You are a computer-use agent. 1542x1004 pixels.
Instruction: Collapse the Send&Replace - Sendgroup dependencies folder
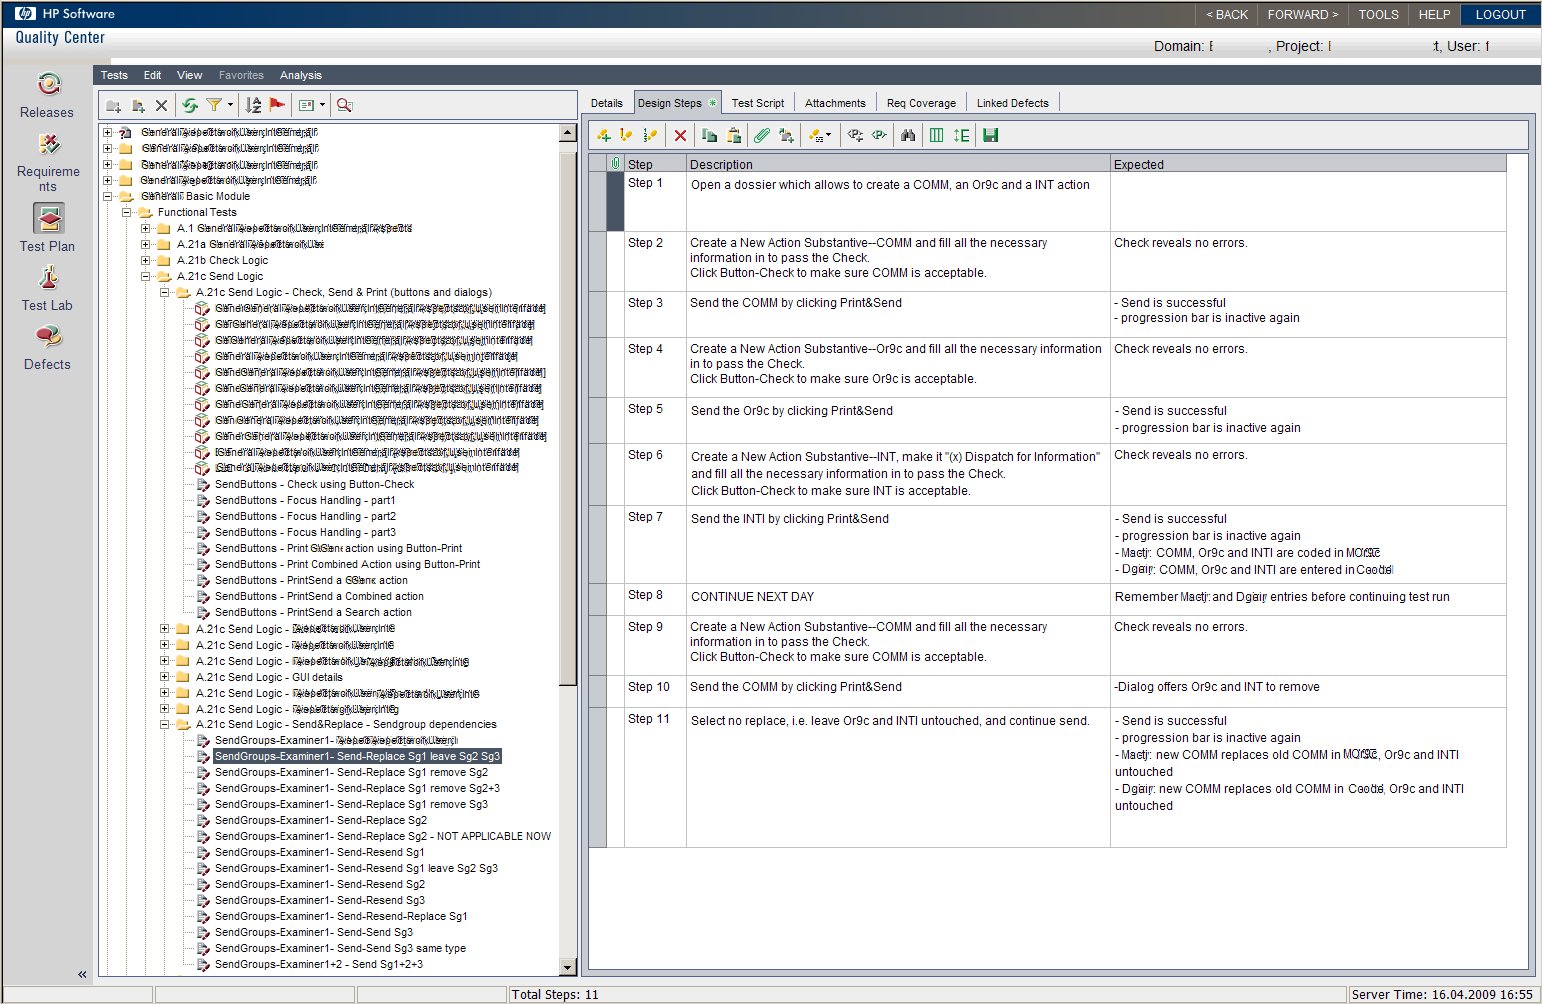pyautogui.click(x=165, y=725)
